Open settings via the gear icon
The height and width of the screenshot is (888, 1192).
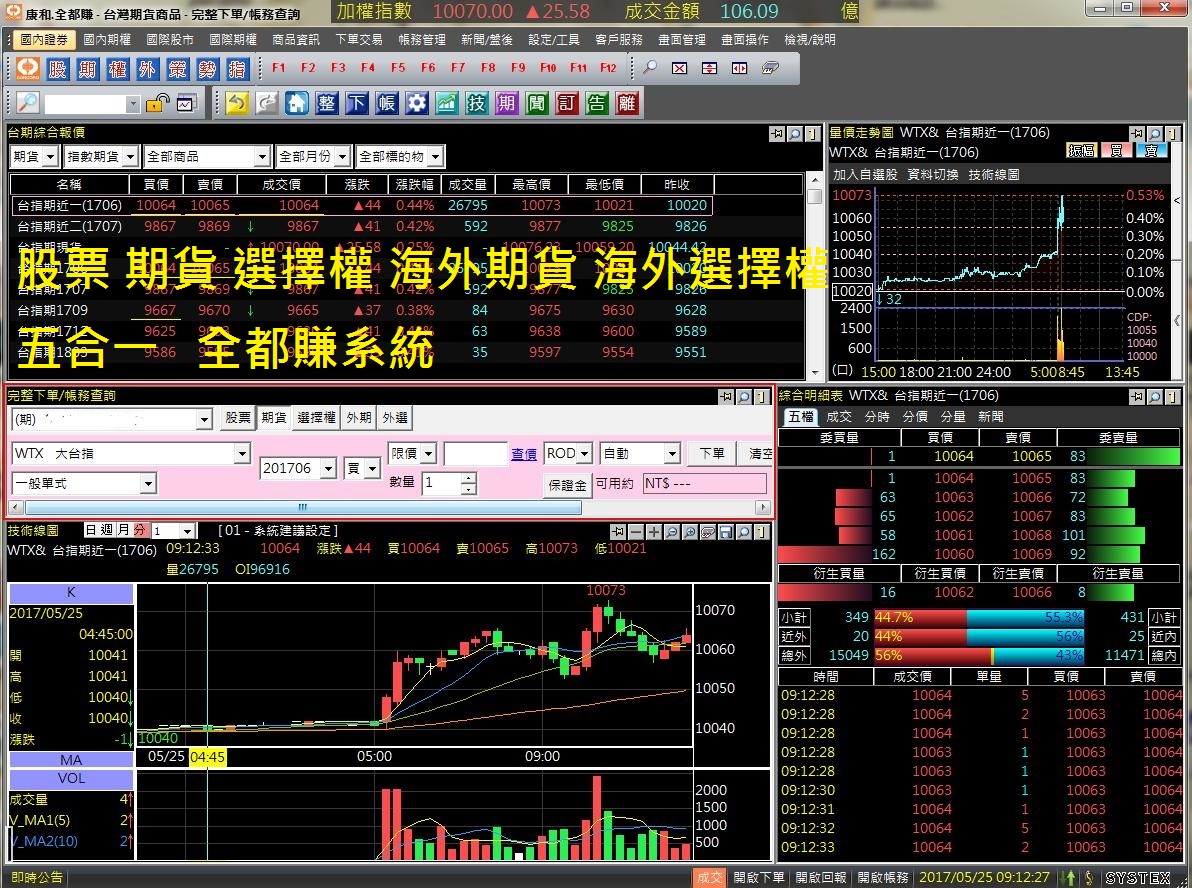tap(417, 103)
